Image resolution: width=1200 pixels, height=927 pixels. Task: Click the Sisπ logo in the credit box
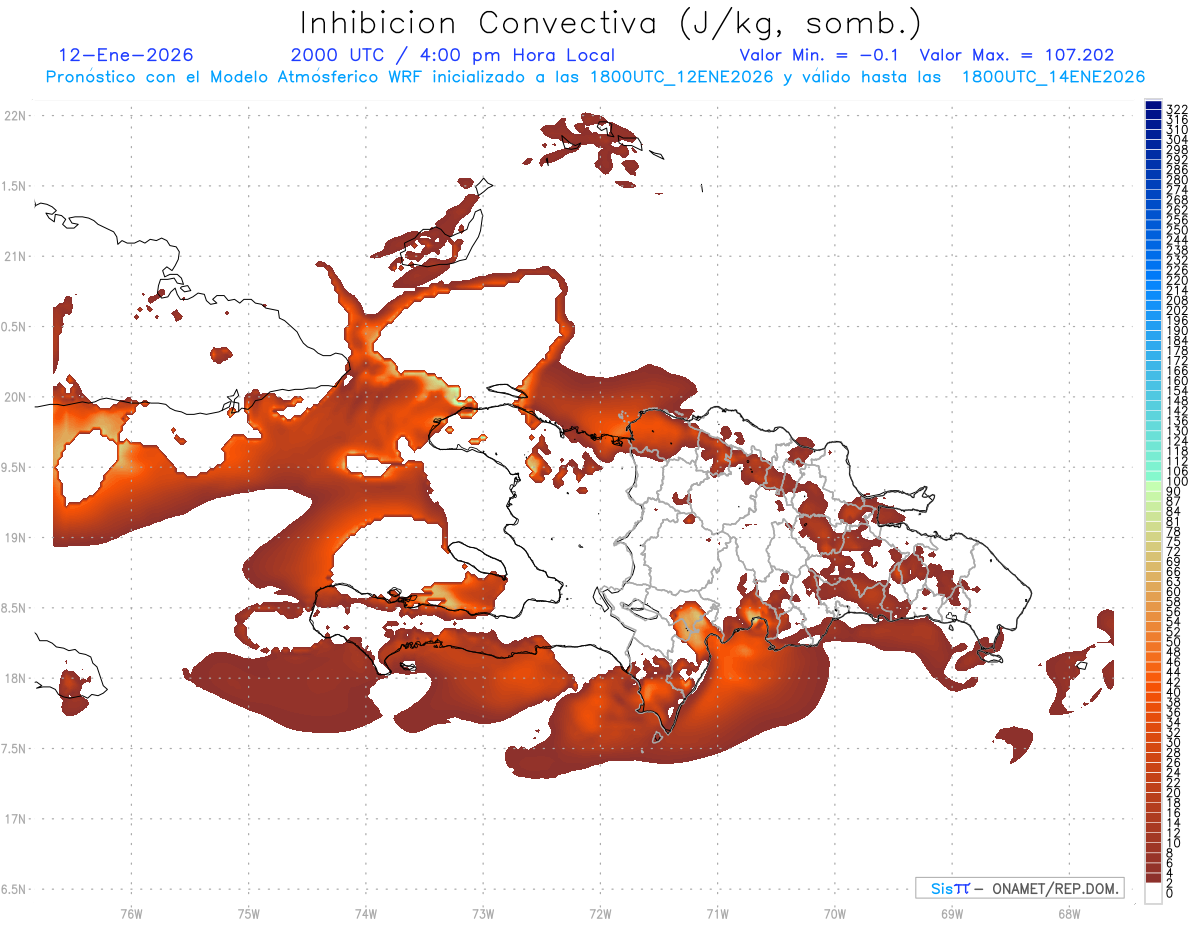(x=950, y=888)
